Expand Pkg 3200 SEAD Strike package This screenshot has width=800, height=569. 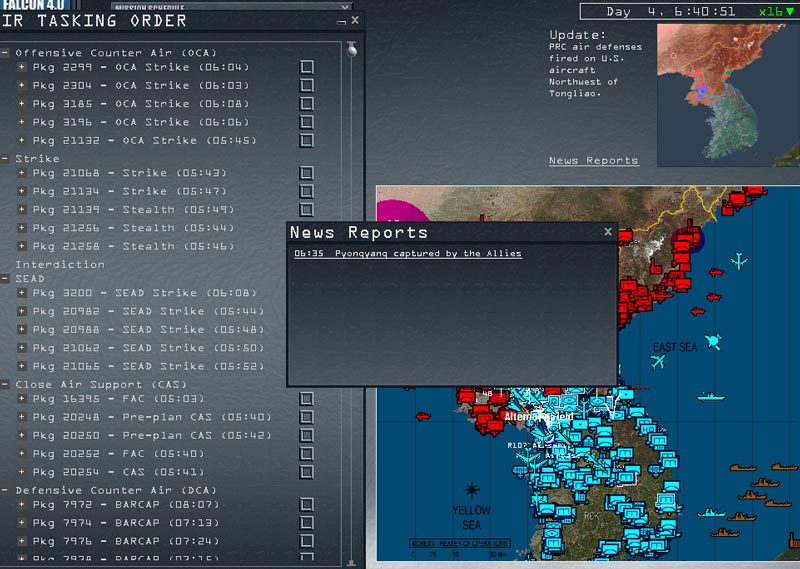coord(21,293)
